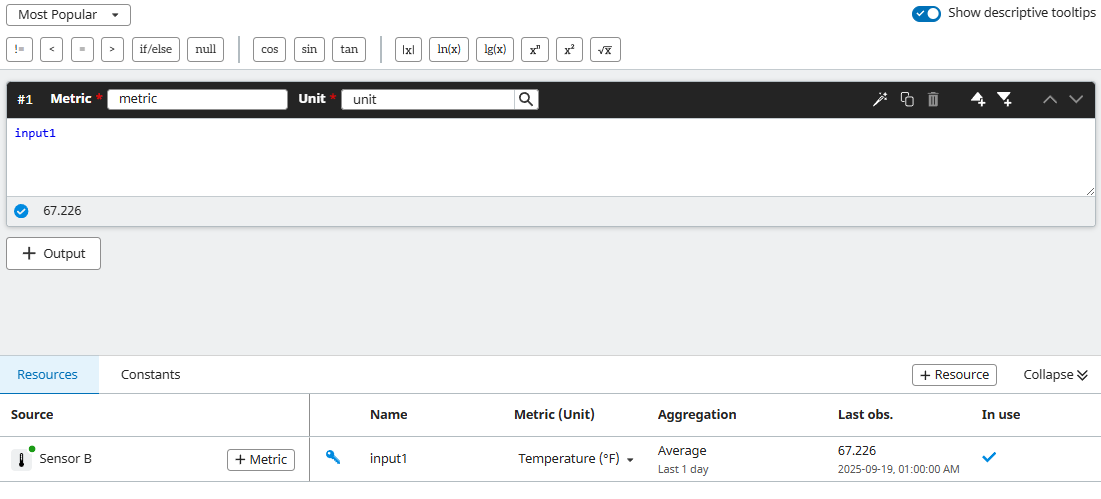Collapse the resources panel
Screen dimensions: 1101x499
pos(1055,375)
